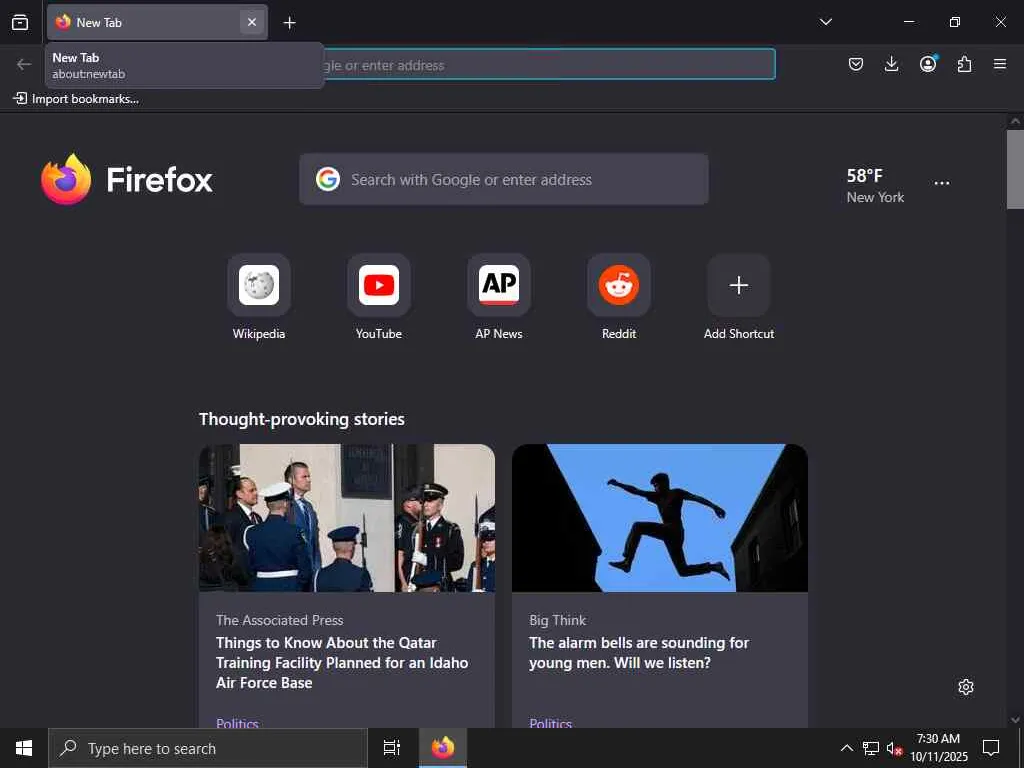This screenshot has height=768, width=1024.
Task: Click The Associated Press source label
Action: click(280, 620)
